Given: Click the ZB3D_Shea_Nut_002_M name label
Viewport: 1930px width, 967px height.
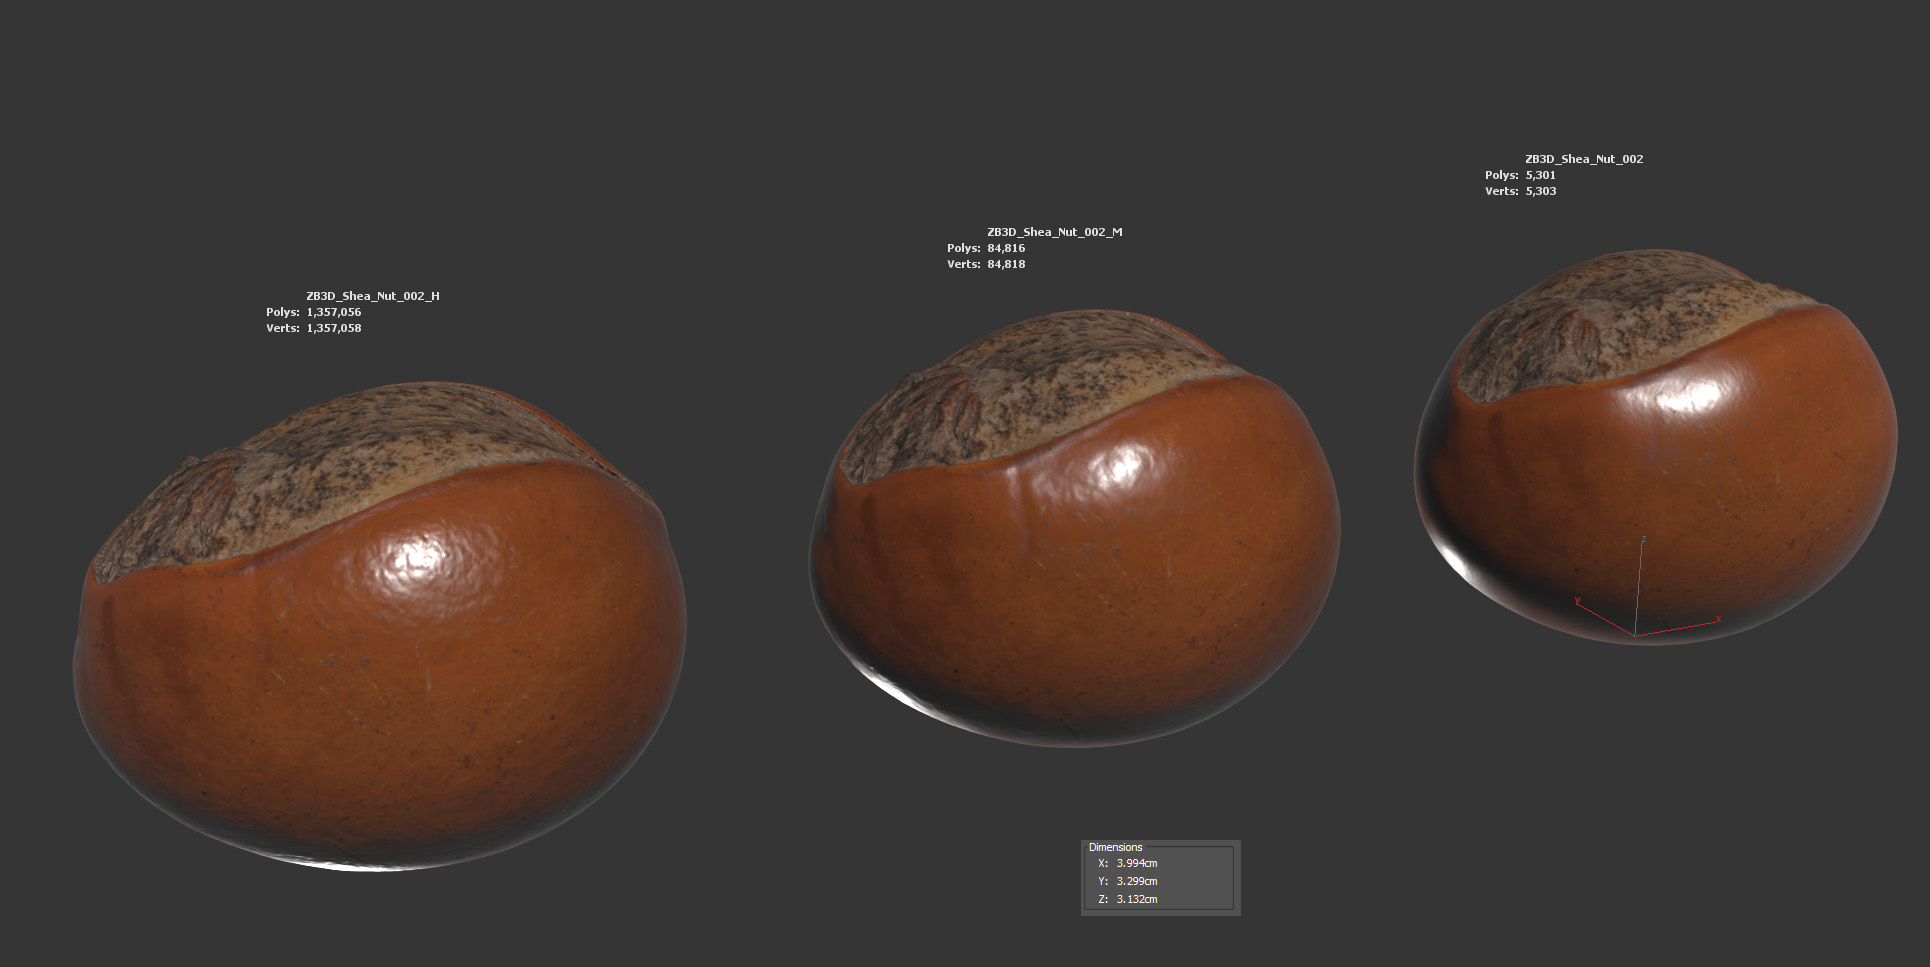Looking at the screenshot, I should (x=1054, y=232).
